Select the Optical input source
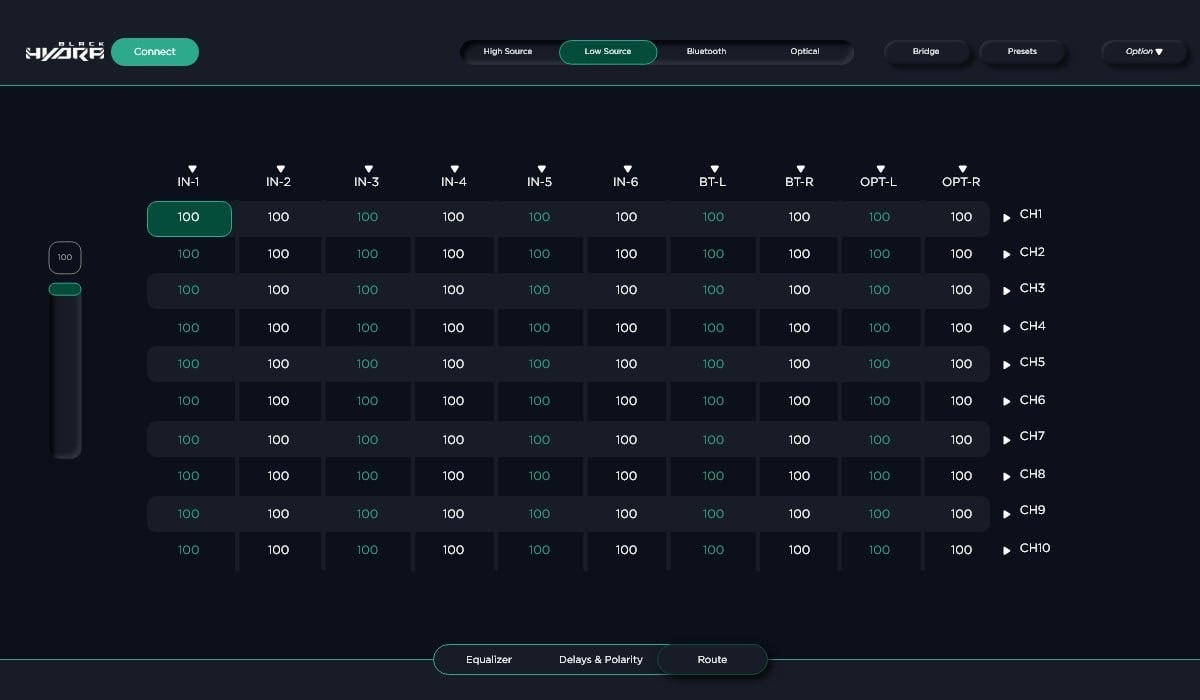Screen dimensions: 1200x700 point(805,52)
